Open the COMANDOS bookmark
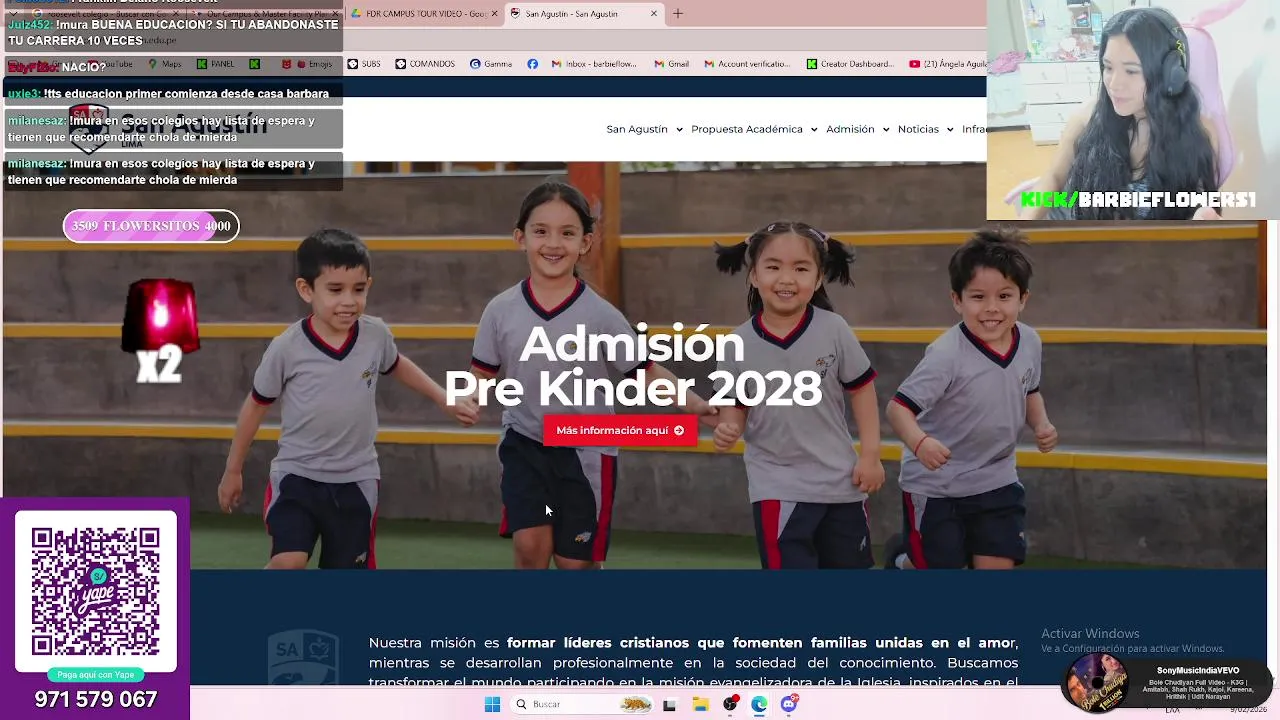The width and height of the screenshot is (1280, 720). [x=425, y=64]
